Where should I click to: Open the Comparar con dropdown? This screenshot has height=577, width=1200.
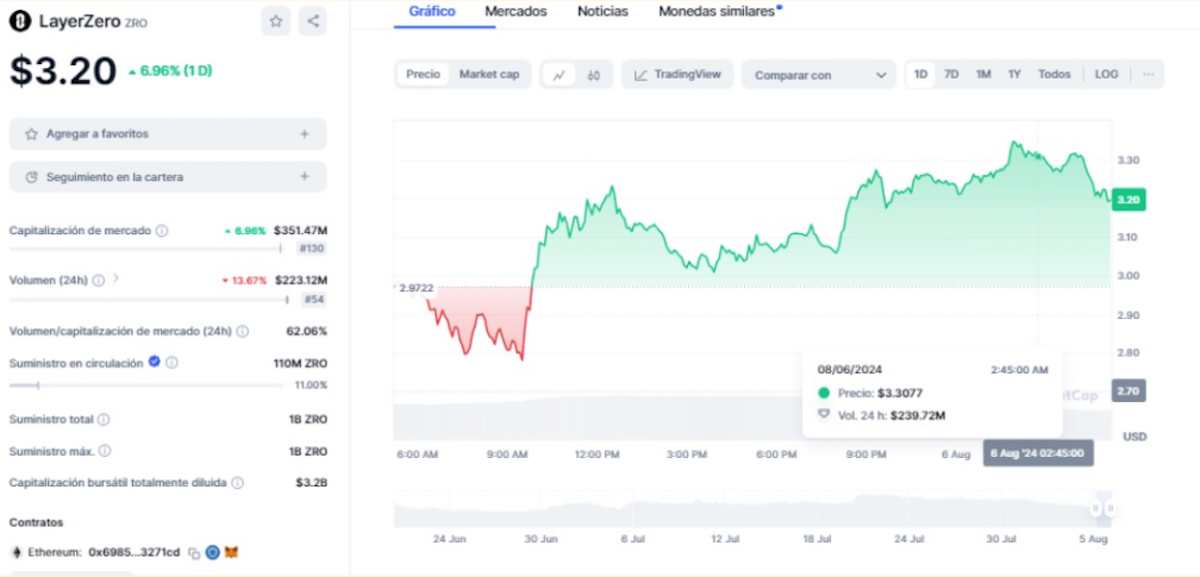pos(819,75)
